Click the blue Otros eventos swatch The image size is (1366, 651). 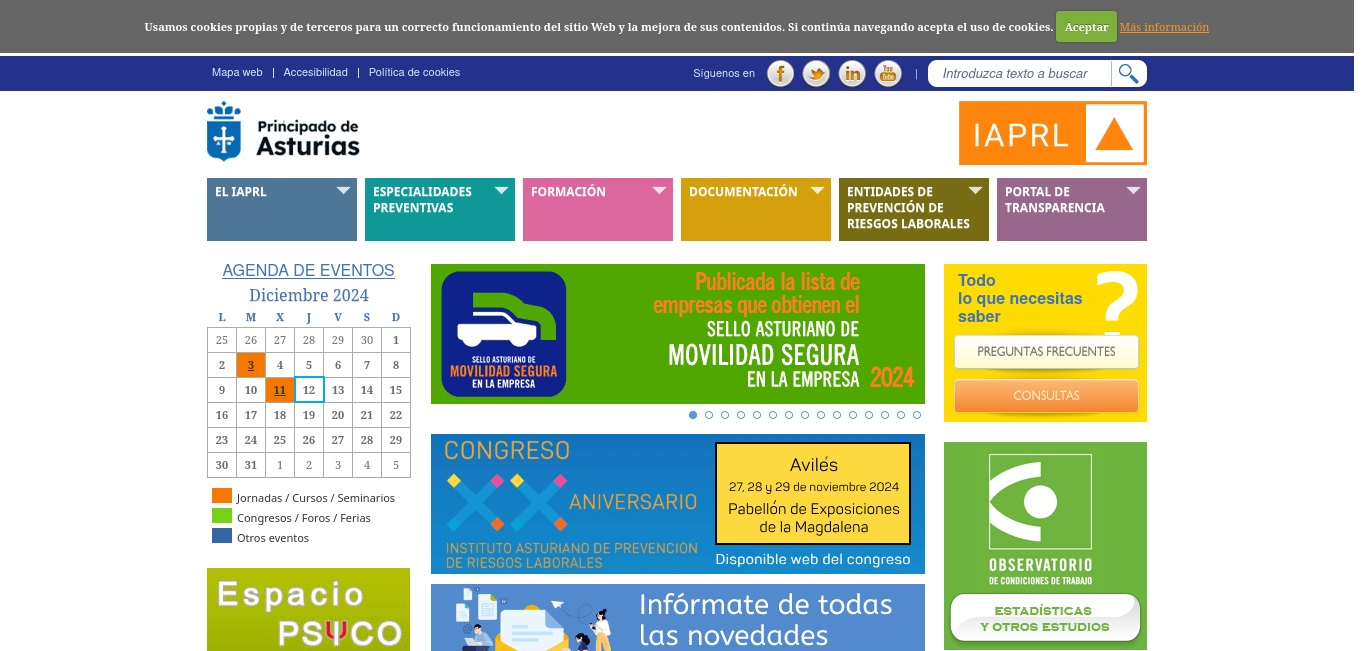click(222, 536)
